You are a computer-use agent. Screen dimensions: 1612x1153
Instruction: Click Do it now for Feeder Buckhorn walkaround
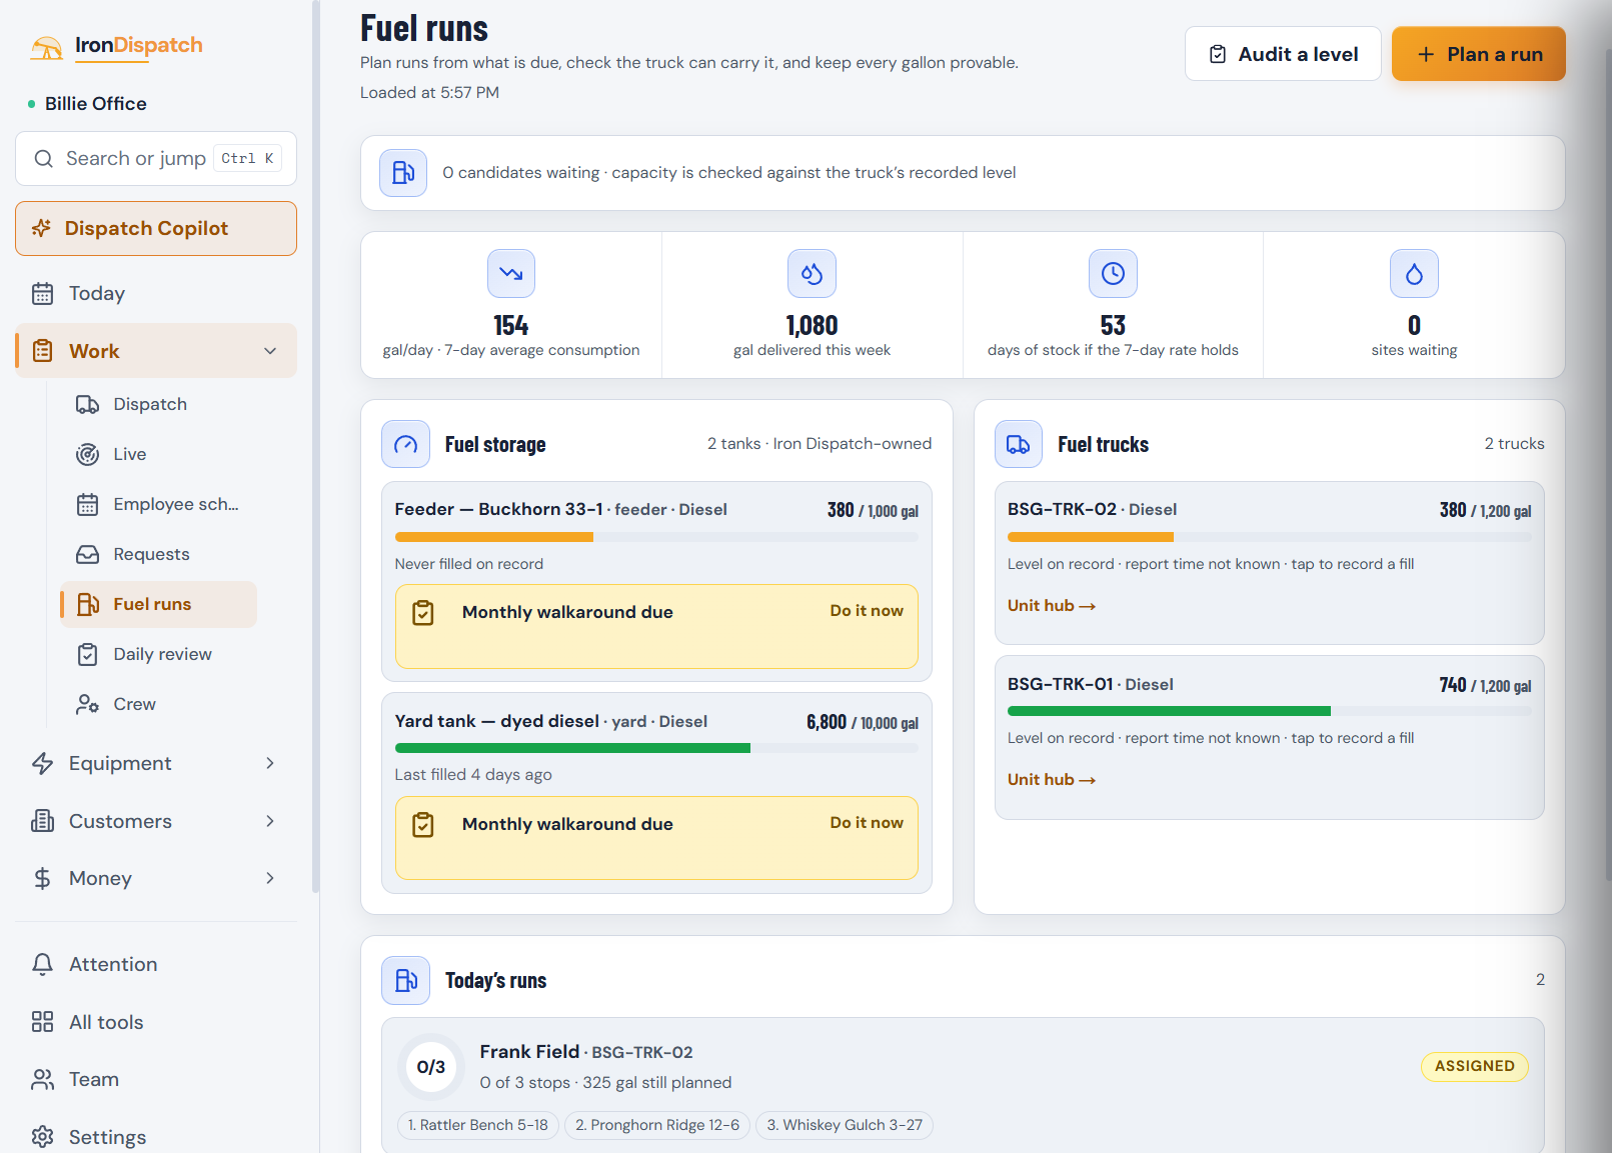866,611
